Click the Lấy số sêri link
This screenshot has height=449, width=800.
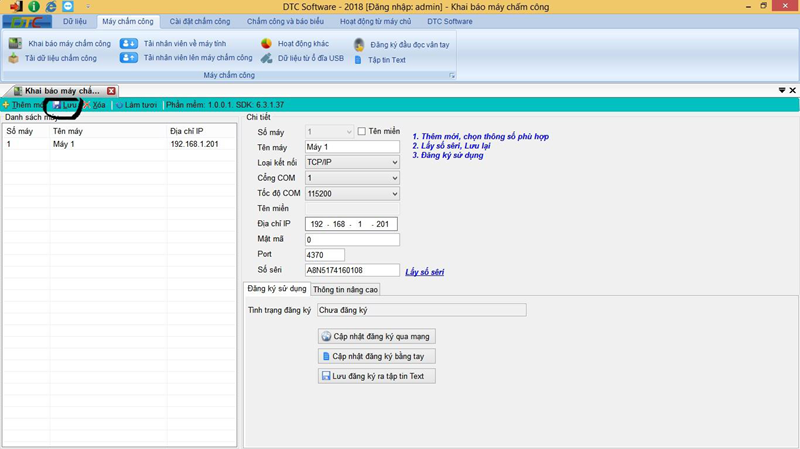point(424,271)
